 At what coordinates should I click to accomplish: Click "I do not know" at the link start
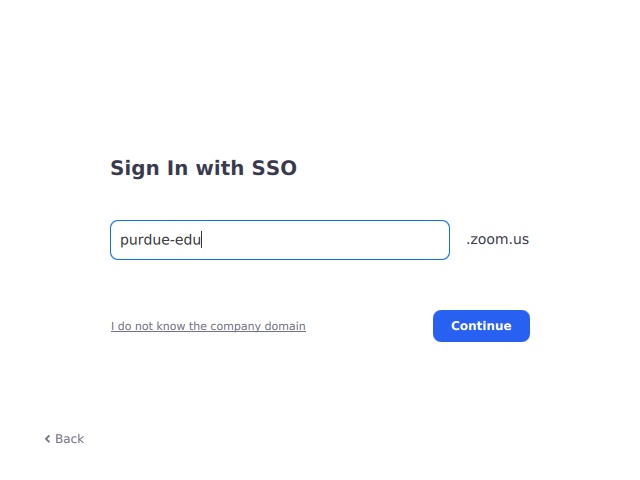pos(148,326)
